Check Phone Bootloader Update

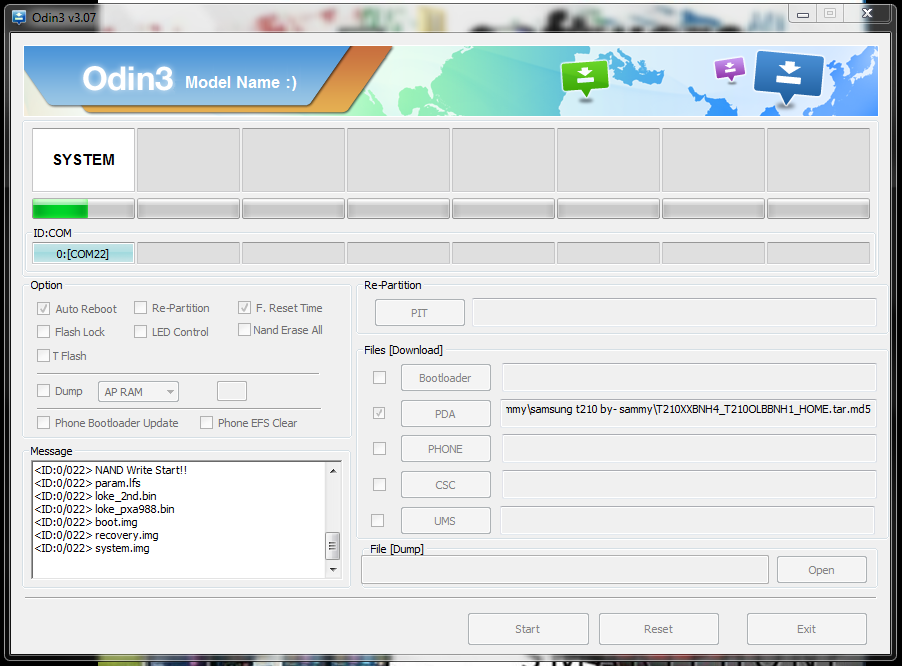[43, 423]
